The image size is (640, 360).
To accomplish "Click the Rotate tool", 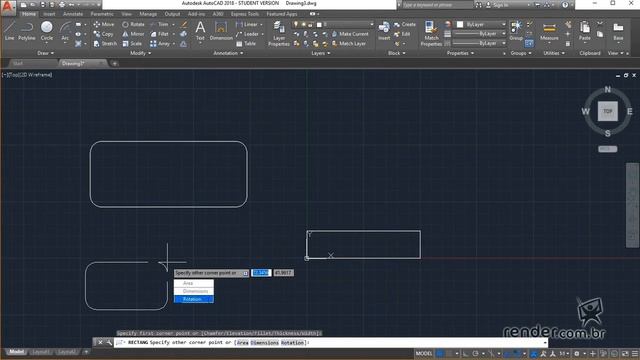I will point(133,24).
